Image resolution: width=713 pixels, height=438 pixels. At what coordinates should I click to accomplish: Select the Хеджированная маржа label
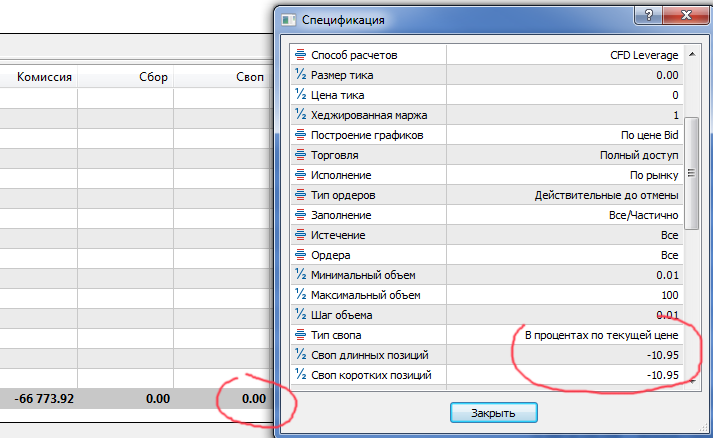369,115
